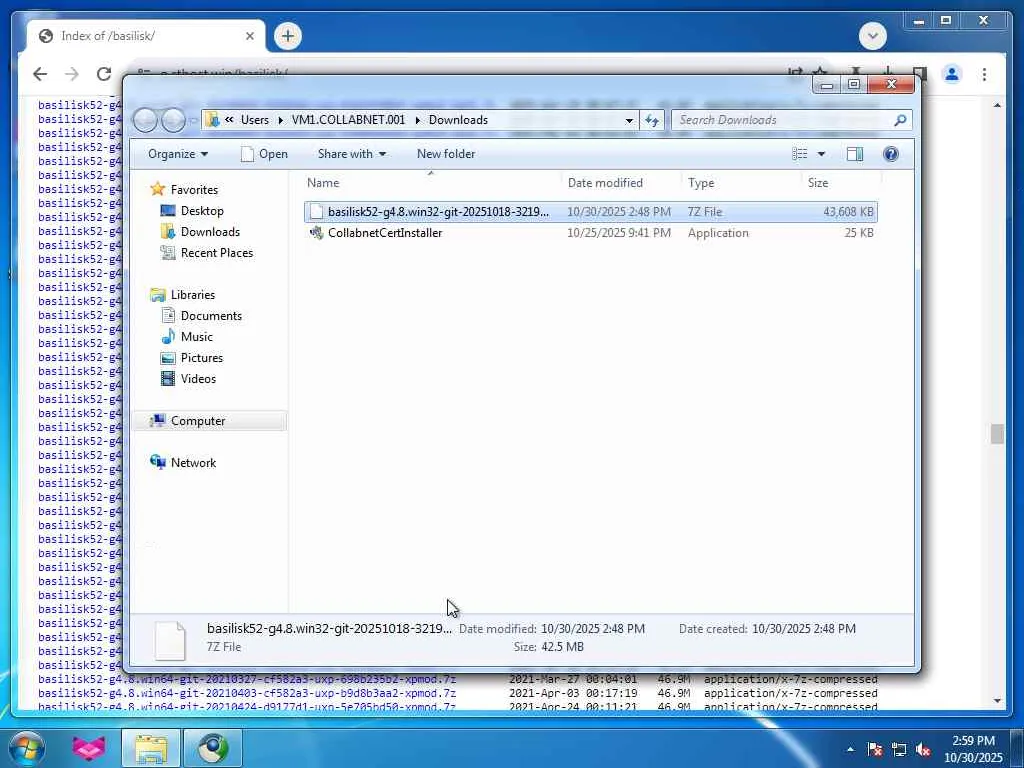
Task: Click the Open toolbar button
Action: [x=264, y=154]
